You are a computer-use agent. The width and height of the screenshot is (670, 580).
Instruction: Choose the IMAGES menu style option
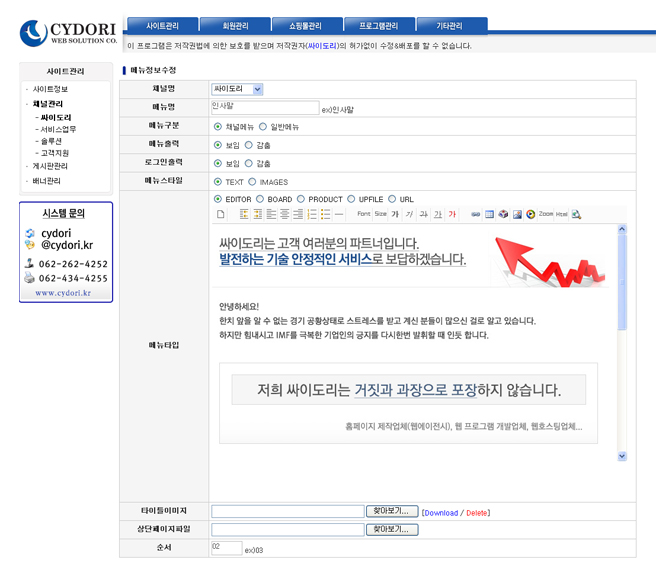pyautogui.click(x=254, y=182)
